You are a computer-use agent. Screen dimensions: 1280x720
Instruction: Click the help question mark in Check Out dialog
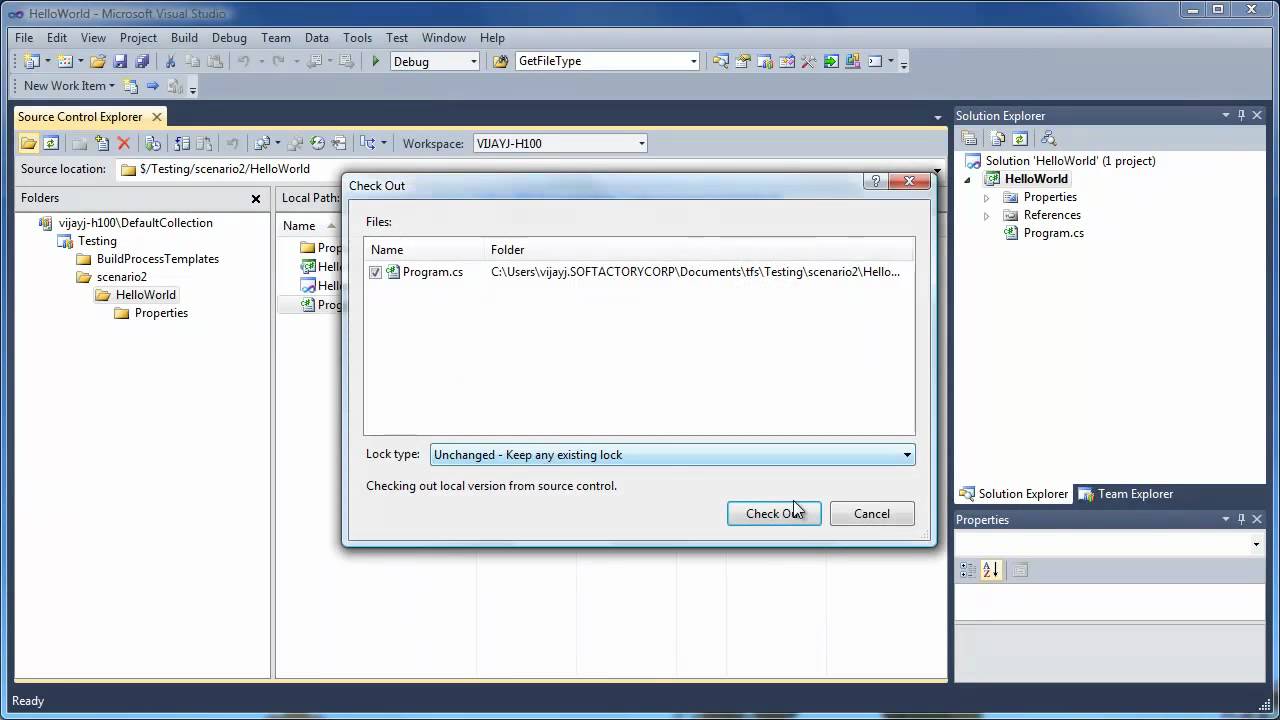point(875,181)
